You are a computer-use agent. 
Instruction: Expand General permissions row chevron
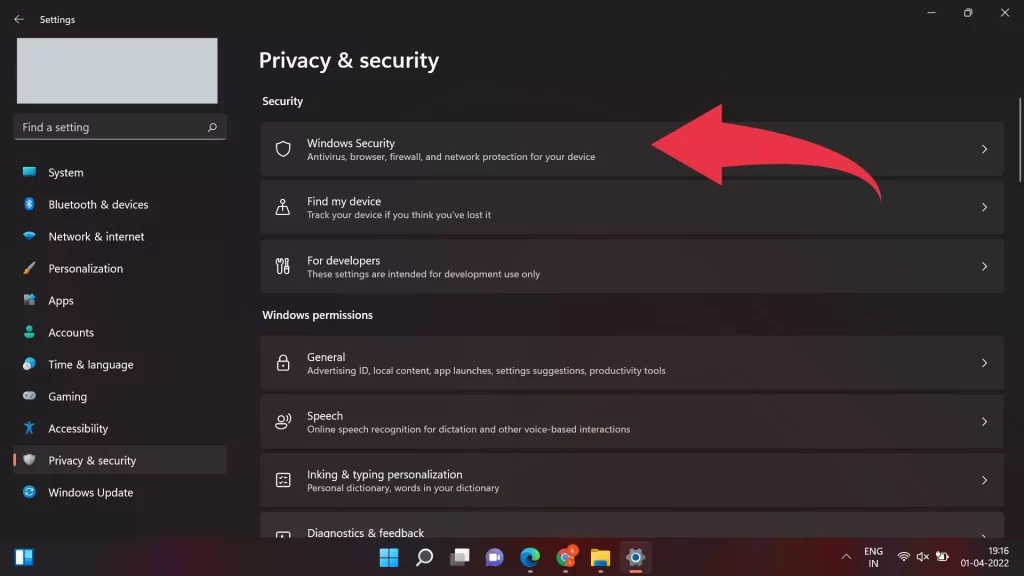(x=984, y=362)
